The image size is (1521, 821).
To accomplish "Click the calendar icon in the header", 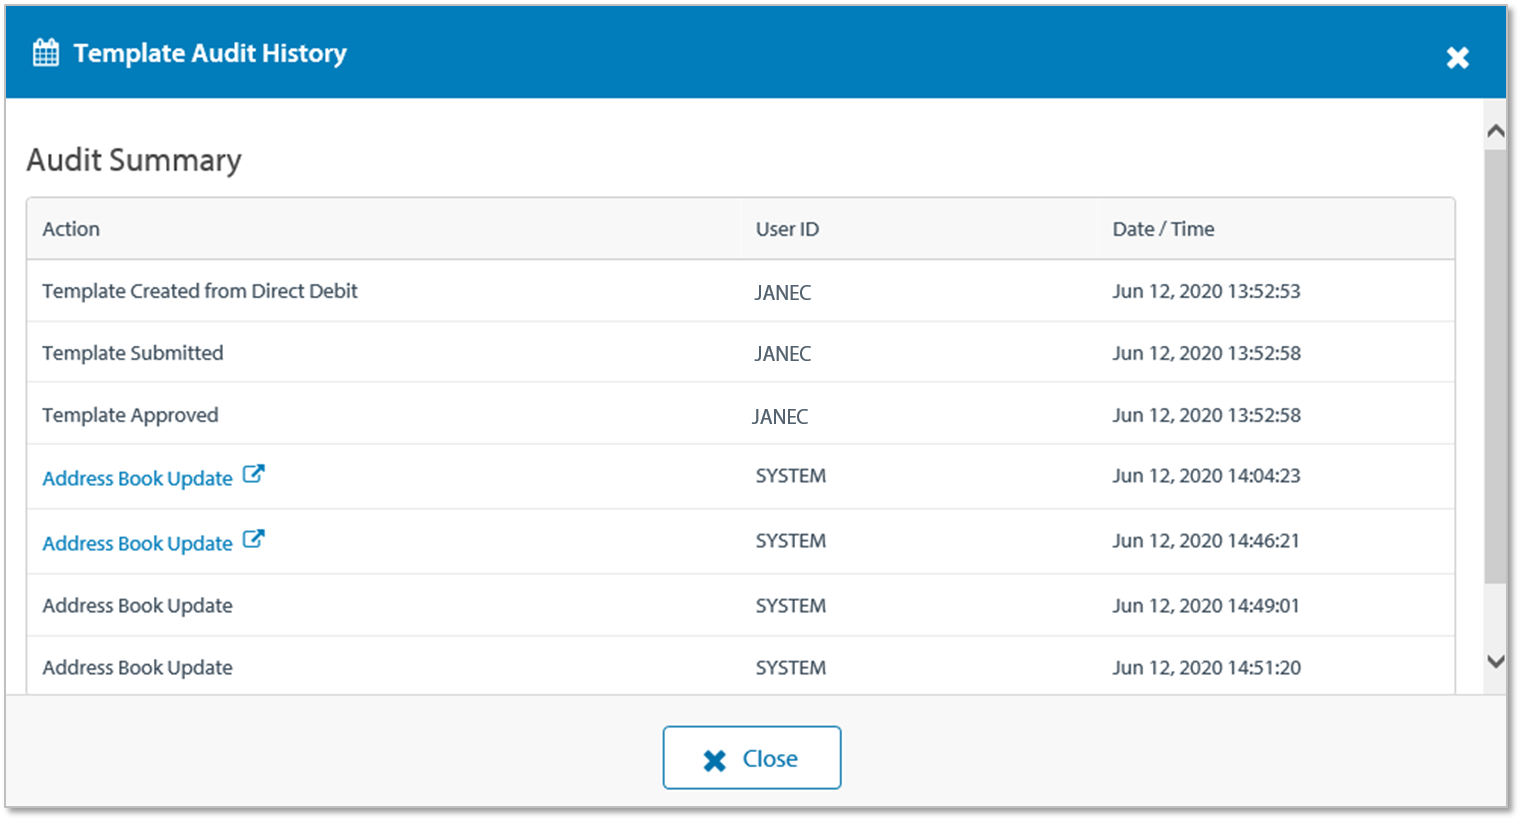I will click(x=46, y=53).
